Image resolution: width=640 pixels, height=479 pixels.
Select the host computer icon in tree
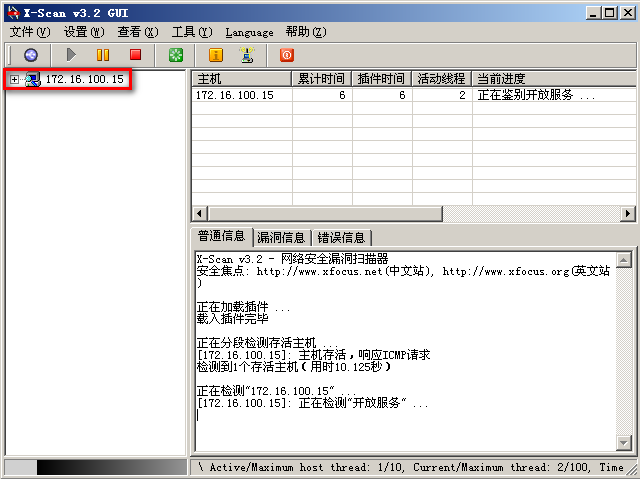(x=33, y=79)
